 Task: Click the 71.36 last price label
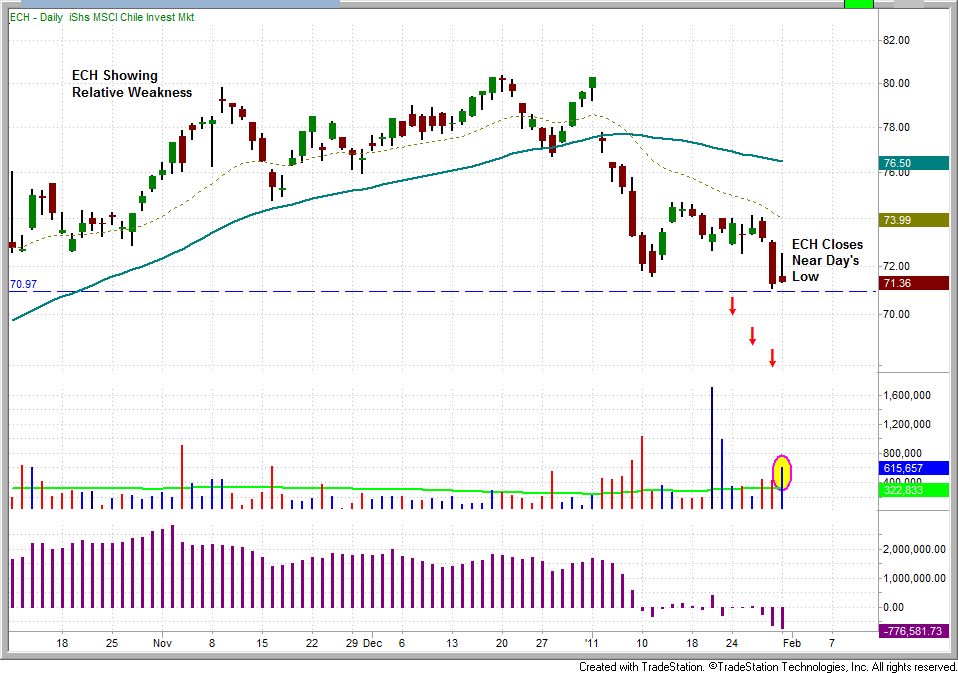[915, 284]
